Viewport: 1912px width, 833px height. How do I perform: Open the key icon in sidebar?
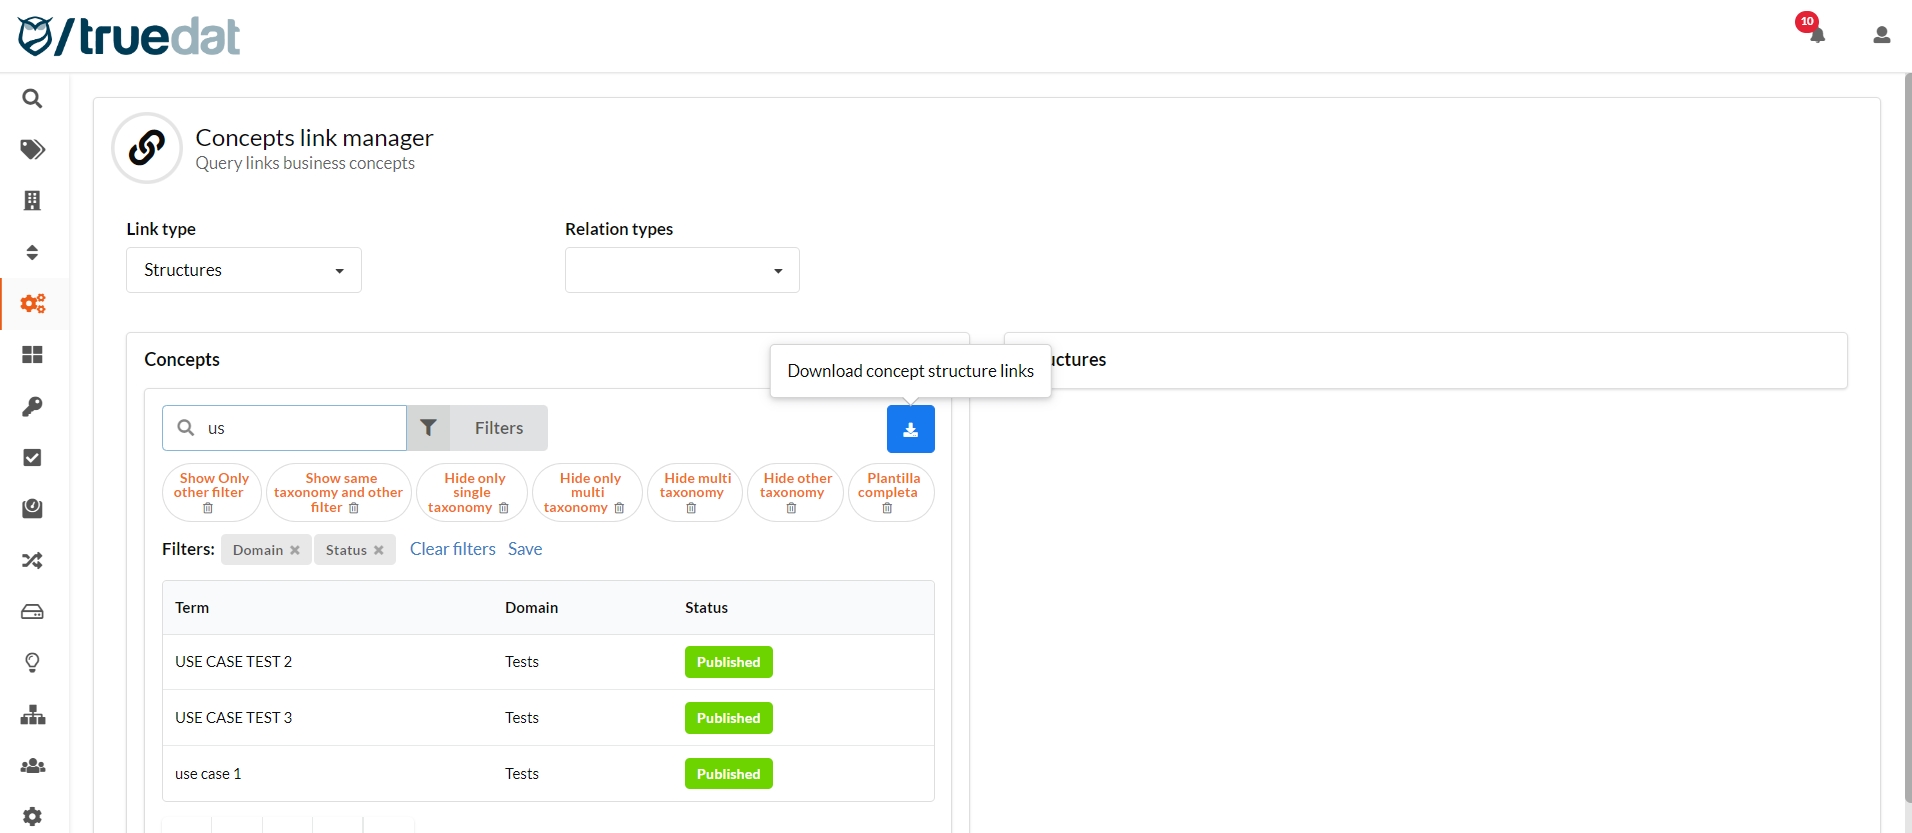click(x=32, y=406)
